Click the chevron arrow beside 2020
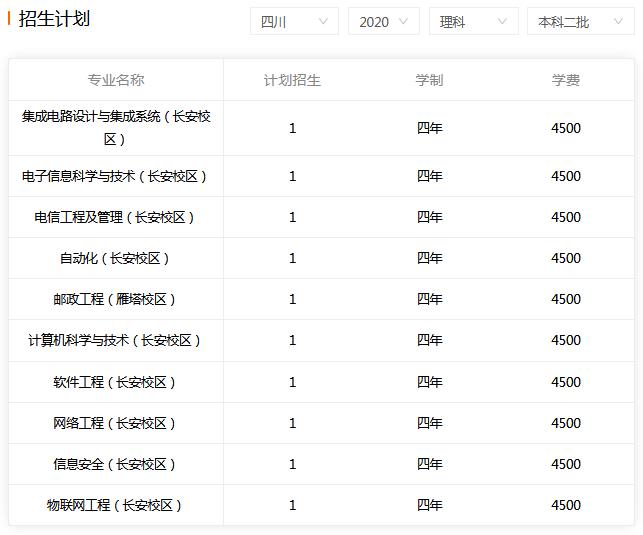 [x=404, y=21]
